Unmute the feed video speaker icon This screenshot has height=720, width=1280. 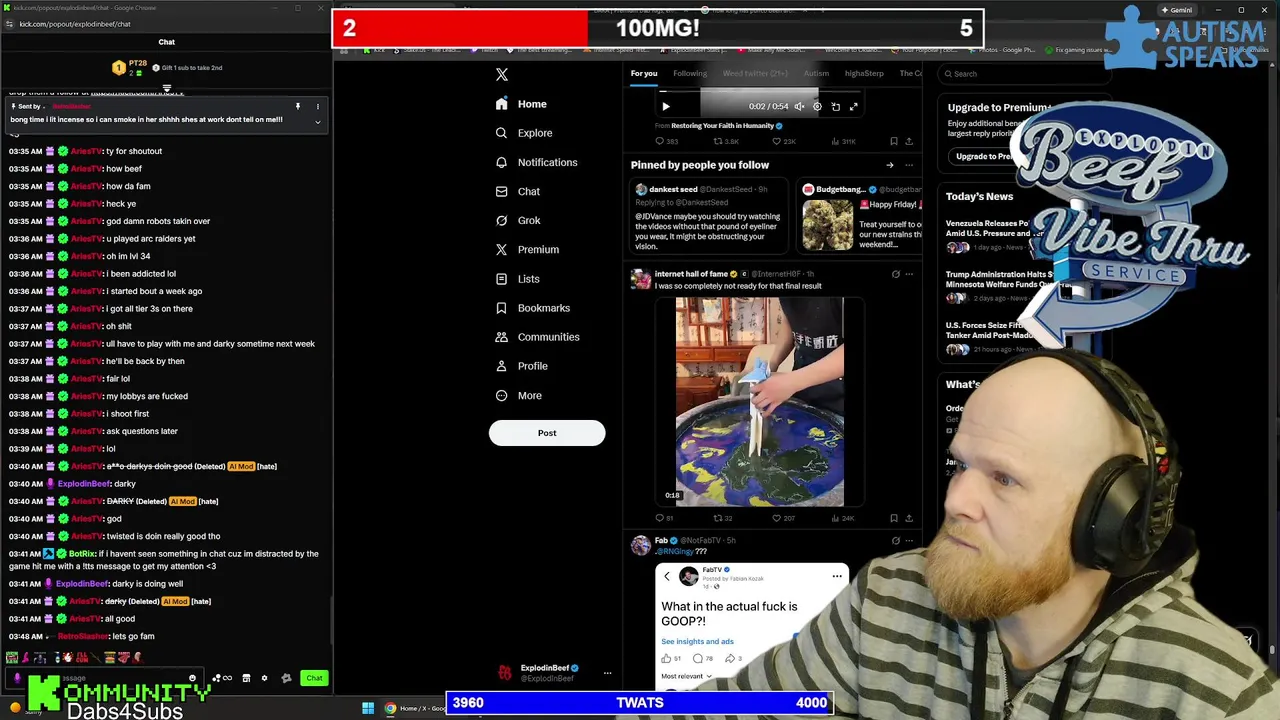(x=799, y=106)
